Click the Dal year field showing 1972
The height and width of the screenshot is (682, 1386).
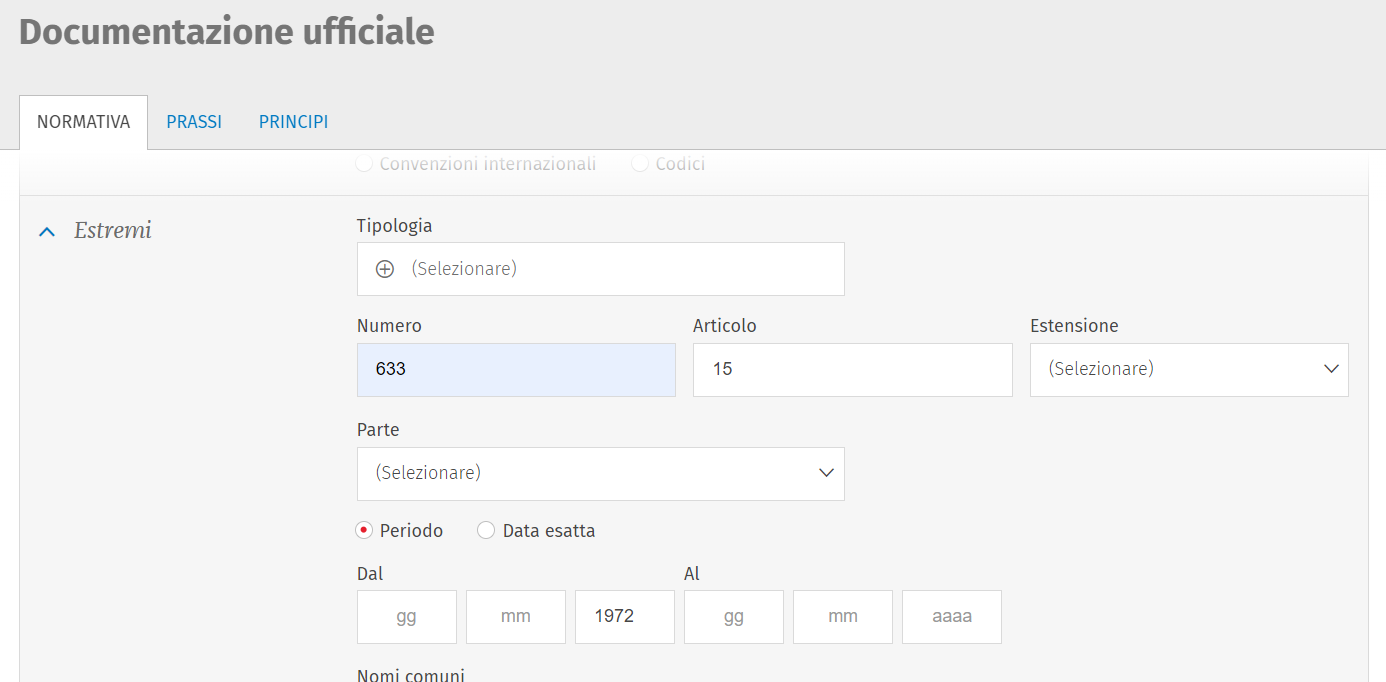point(624,617)
